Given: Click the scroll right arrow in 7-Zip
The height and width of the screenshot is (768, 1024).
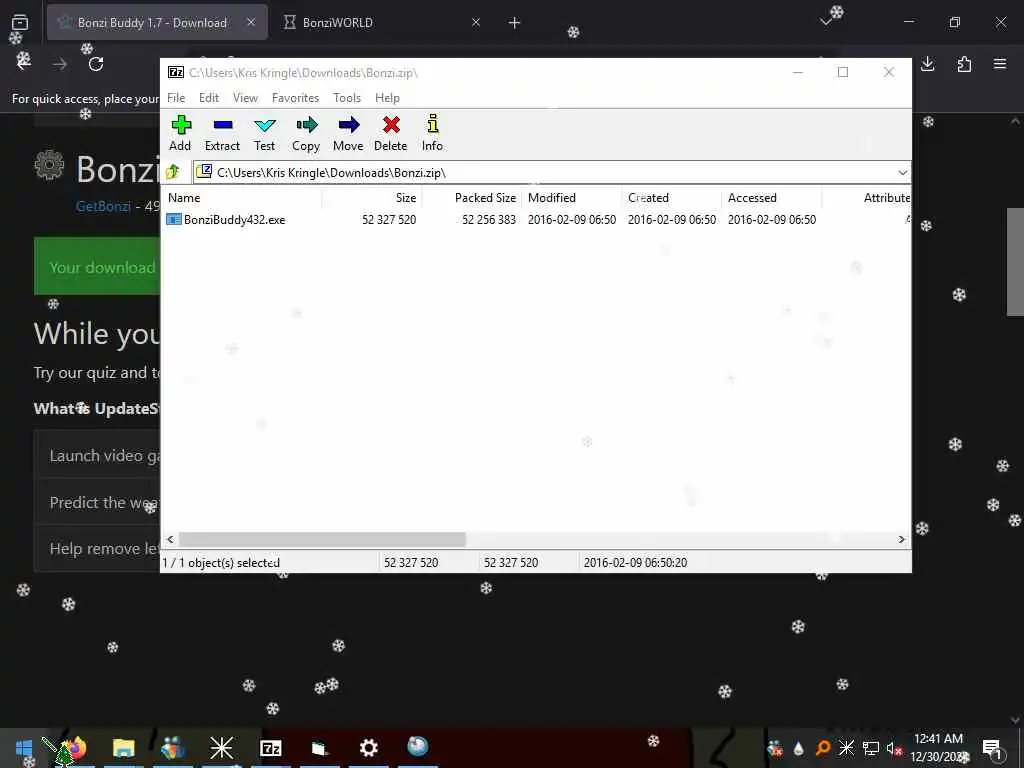Looking at the screenshot, I should 902,539.
